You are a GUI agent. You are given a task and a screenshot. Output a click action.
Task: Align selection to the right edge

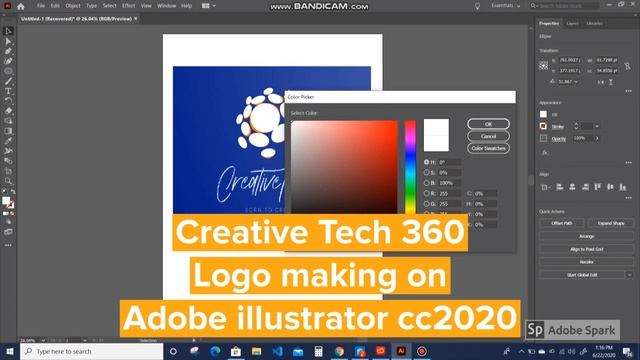coord(585,187)
